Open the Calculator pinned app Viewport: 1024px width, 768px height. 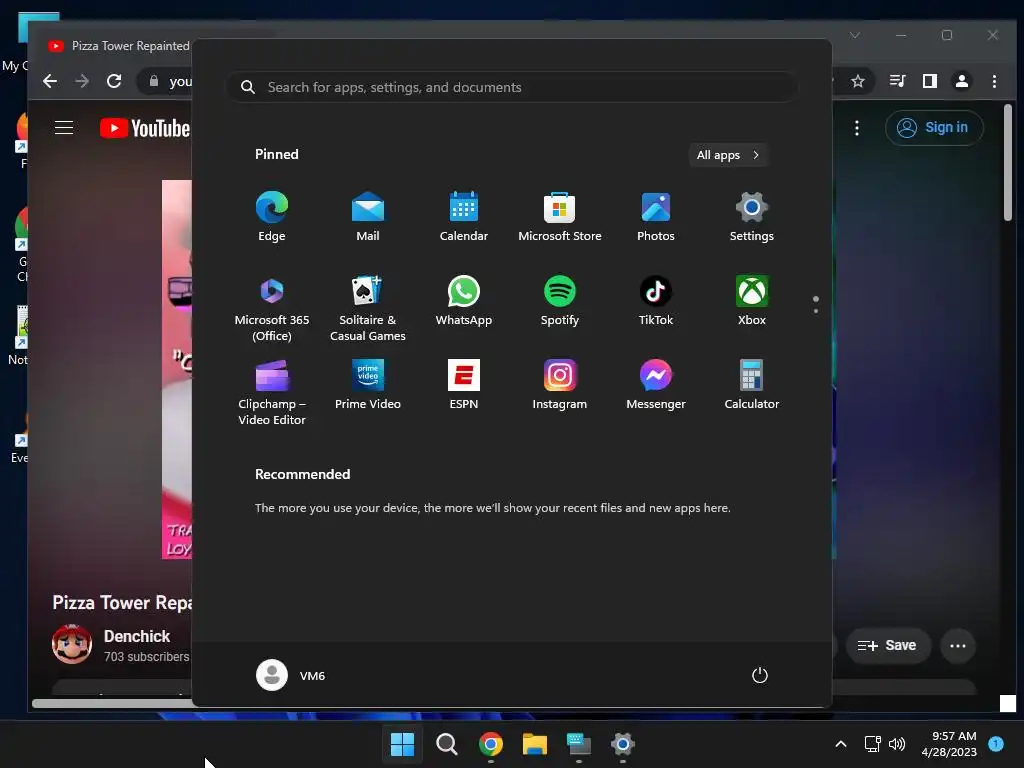pos(752,385)
